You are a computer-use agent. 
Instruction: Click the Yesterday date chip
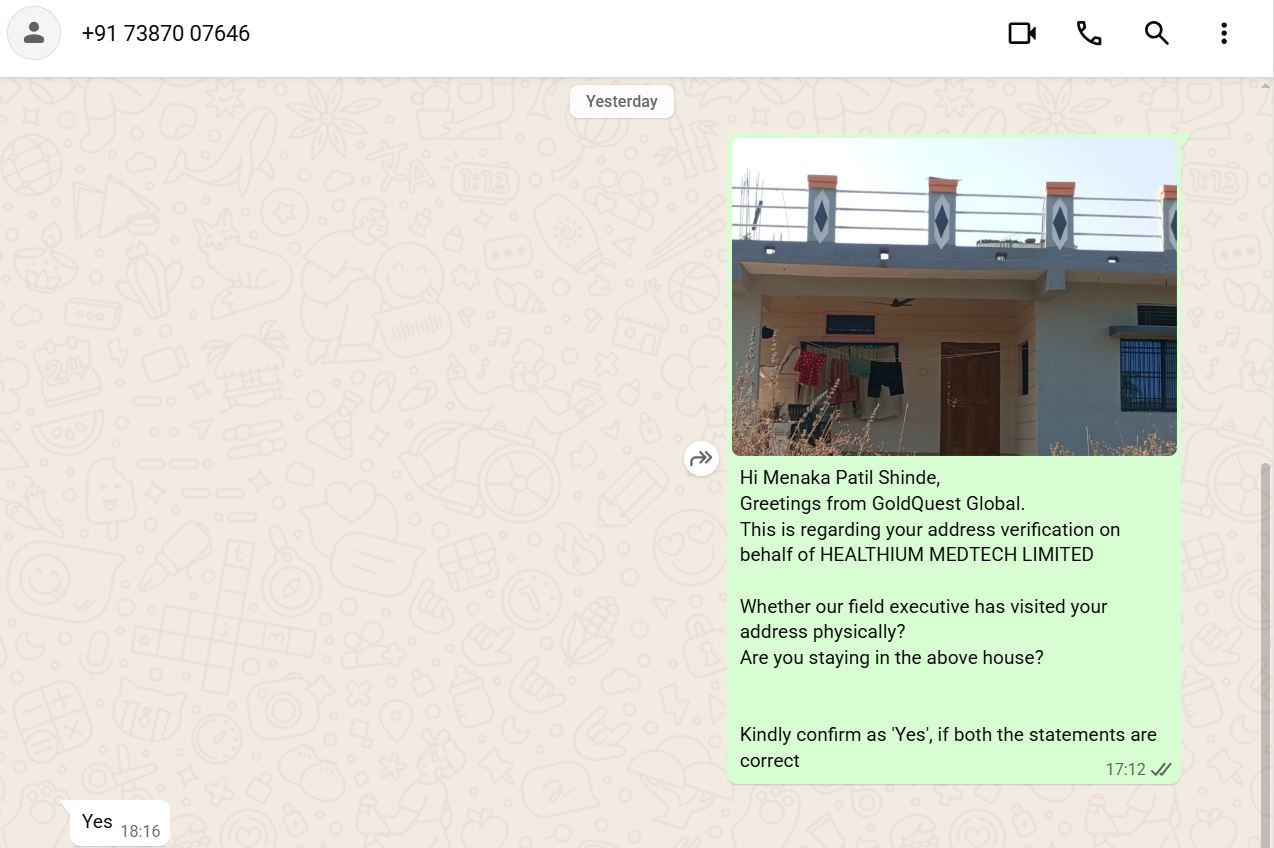click(622, 101)
